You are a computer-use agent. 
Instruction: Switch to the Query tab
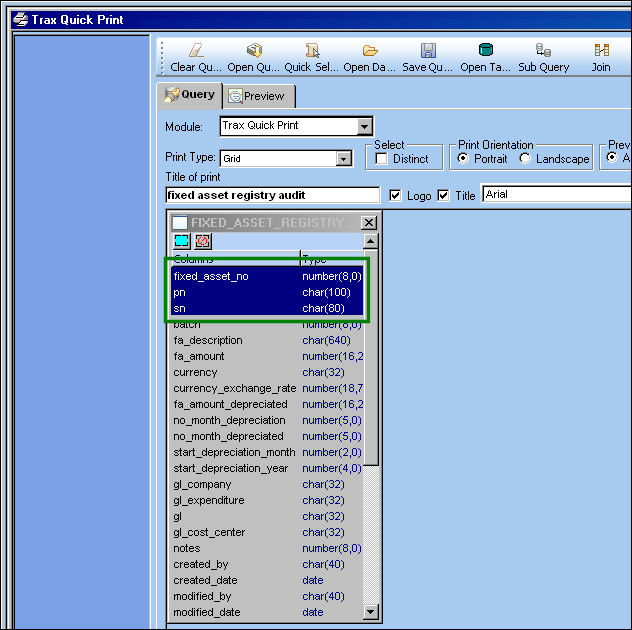[190, 95]
